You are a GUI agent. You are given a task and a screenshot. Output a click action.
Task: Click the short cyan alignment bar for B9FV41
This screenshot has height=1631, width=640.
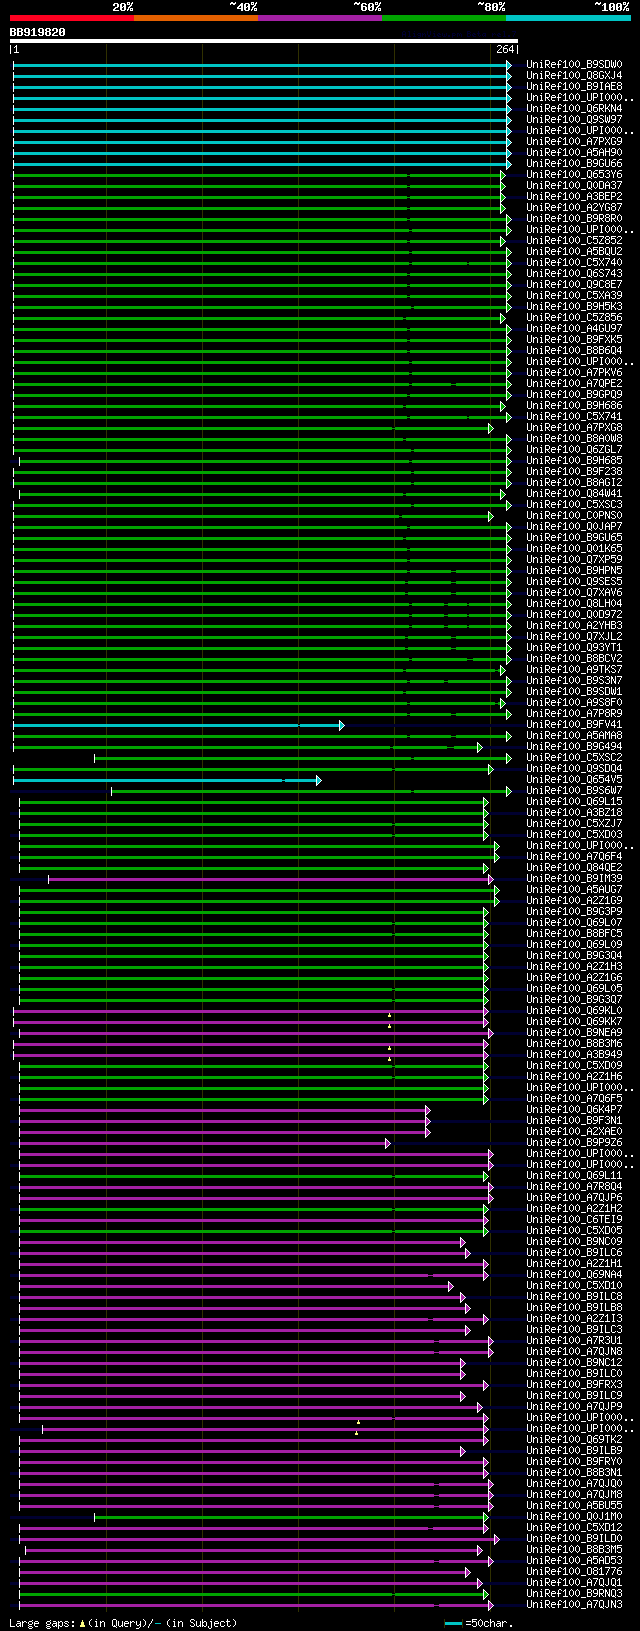click(x=178, y=725)
